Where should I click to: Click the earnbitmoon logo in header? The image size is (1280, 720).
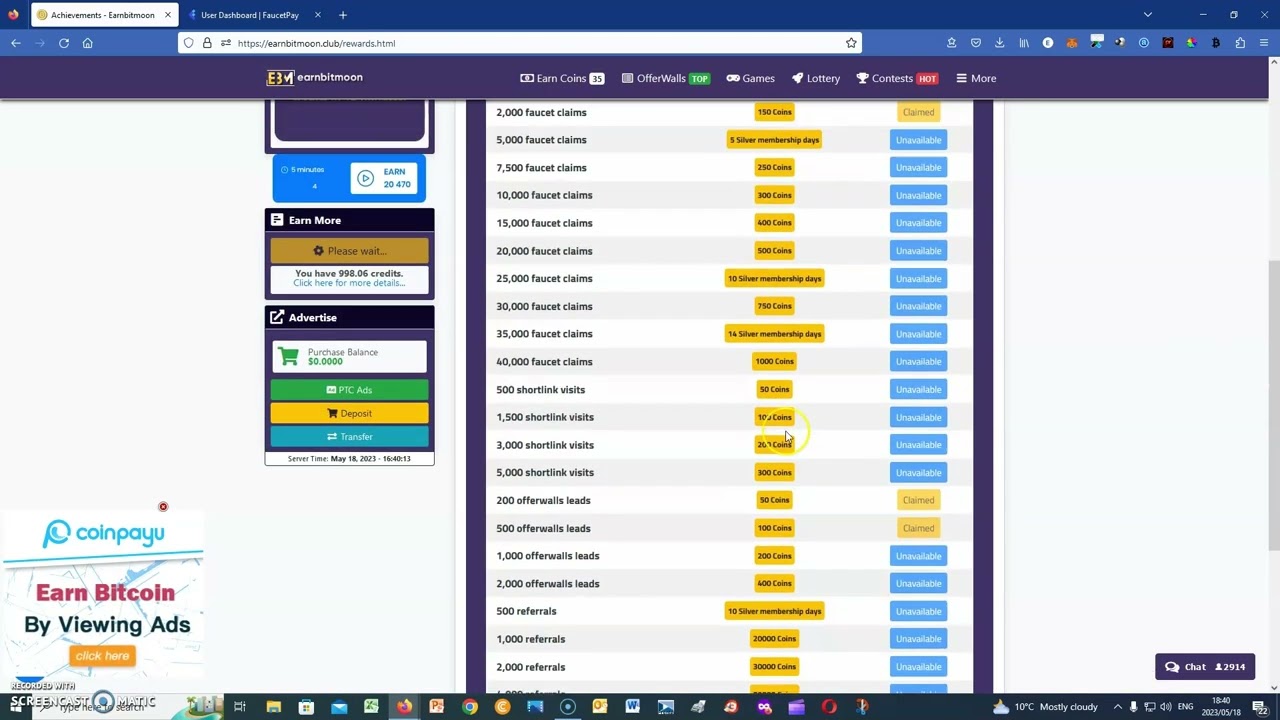coord(314,78)
